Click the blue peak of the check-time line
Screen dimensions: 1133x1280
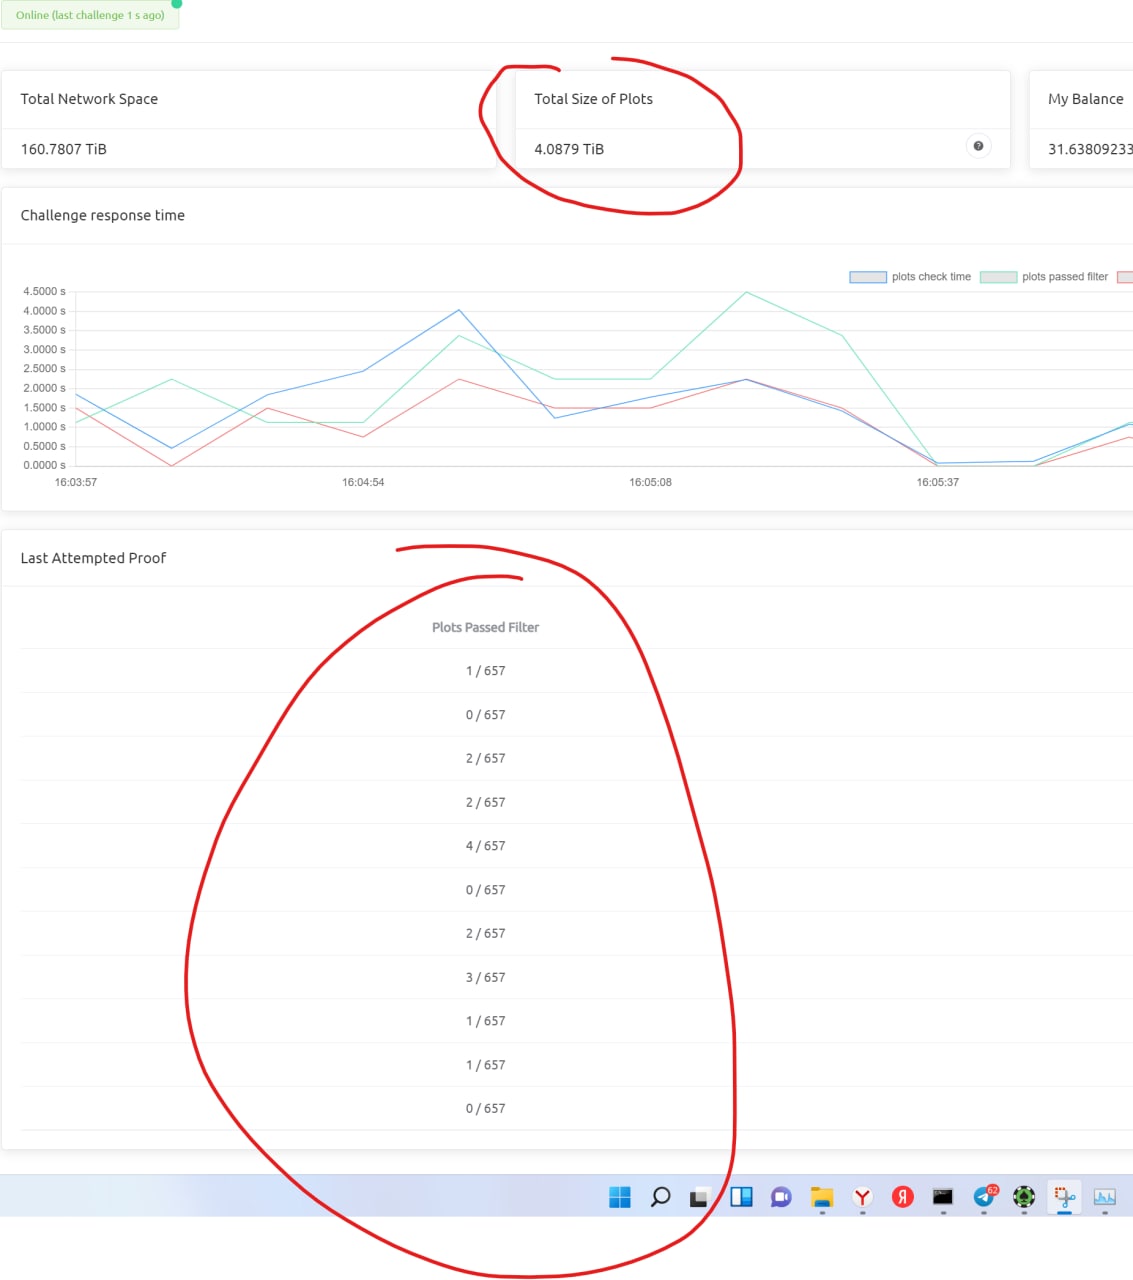click(x=459, y=310)
